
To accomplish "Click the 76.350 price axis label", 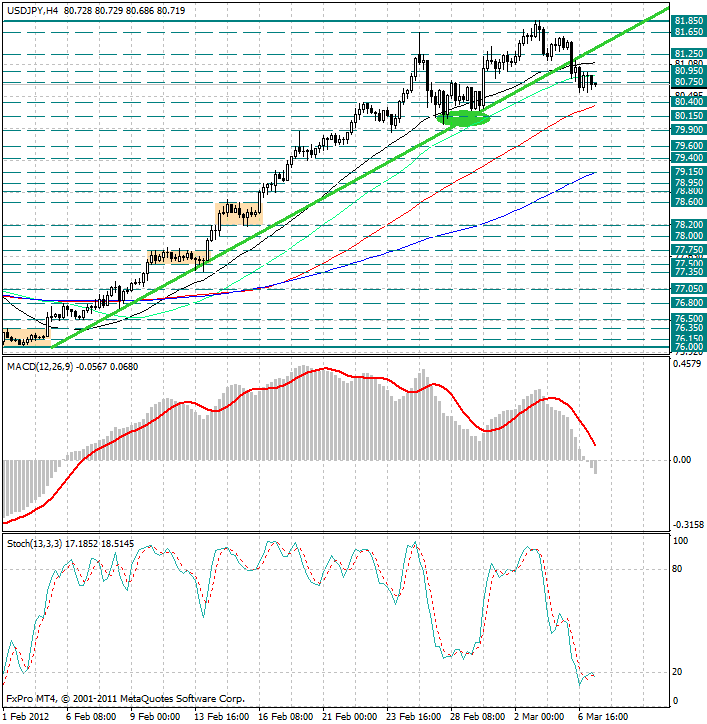I will (x=689, y=328).
